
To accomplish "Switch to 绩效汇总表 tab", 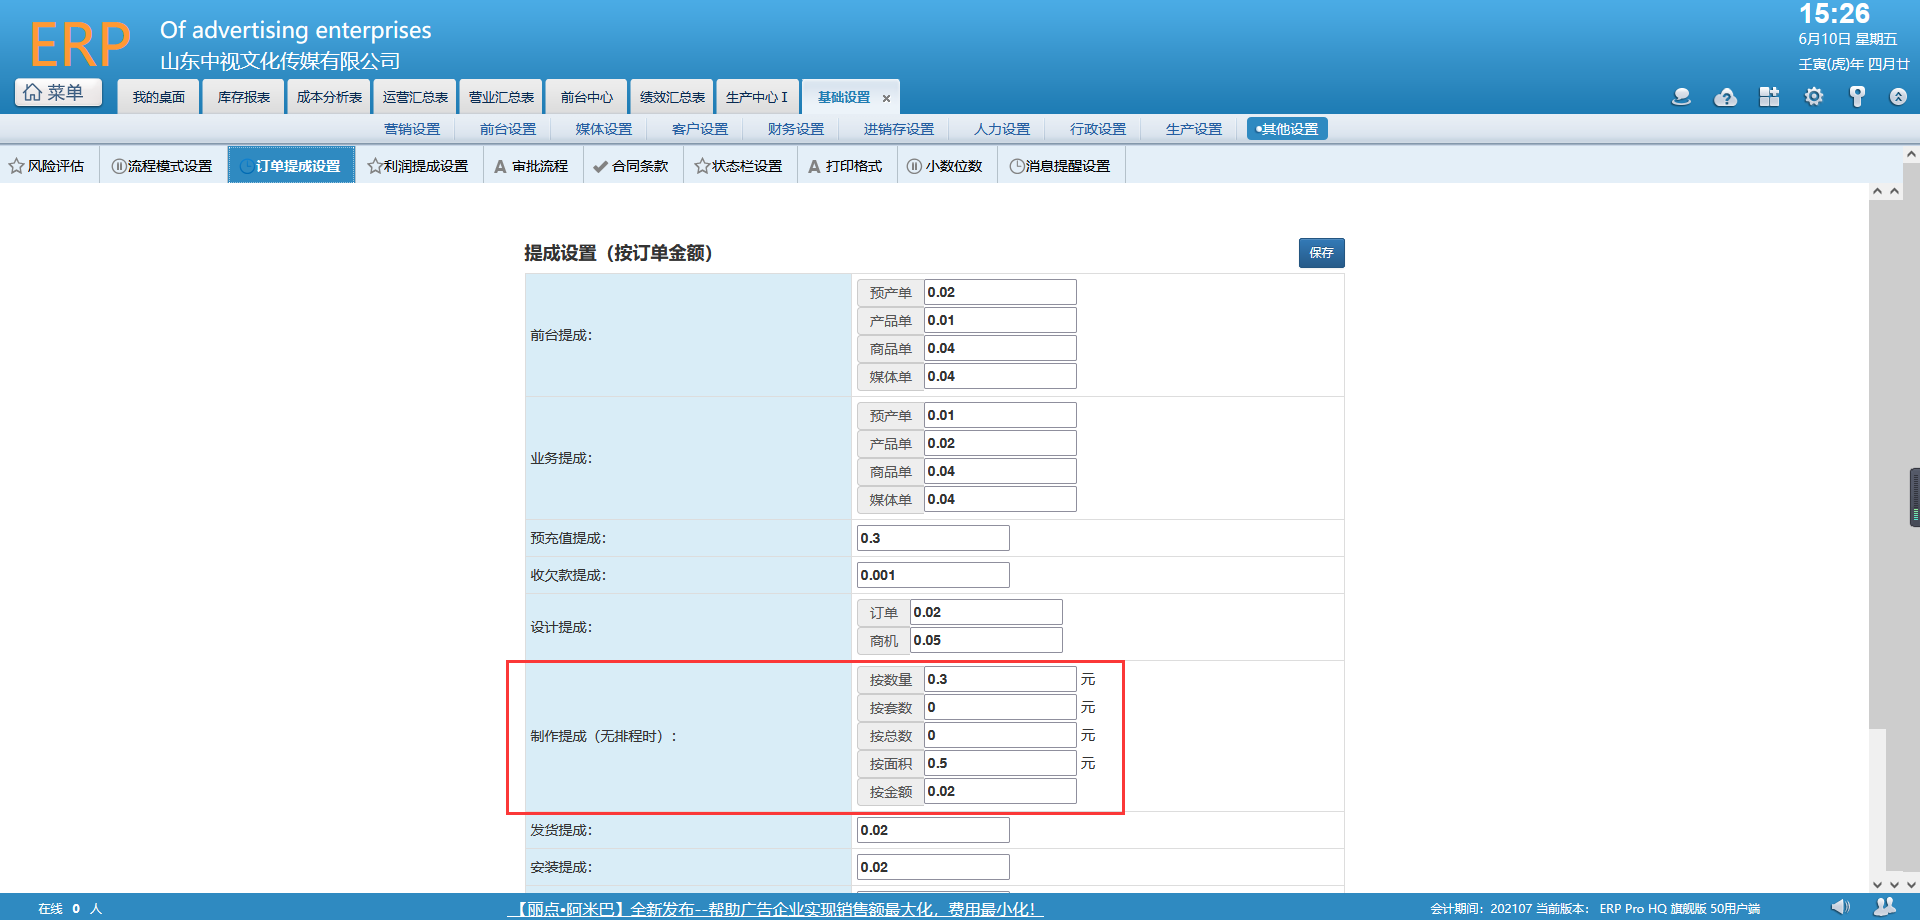I will click(672, 97).
